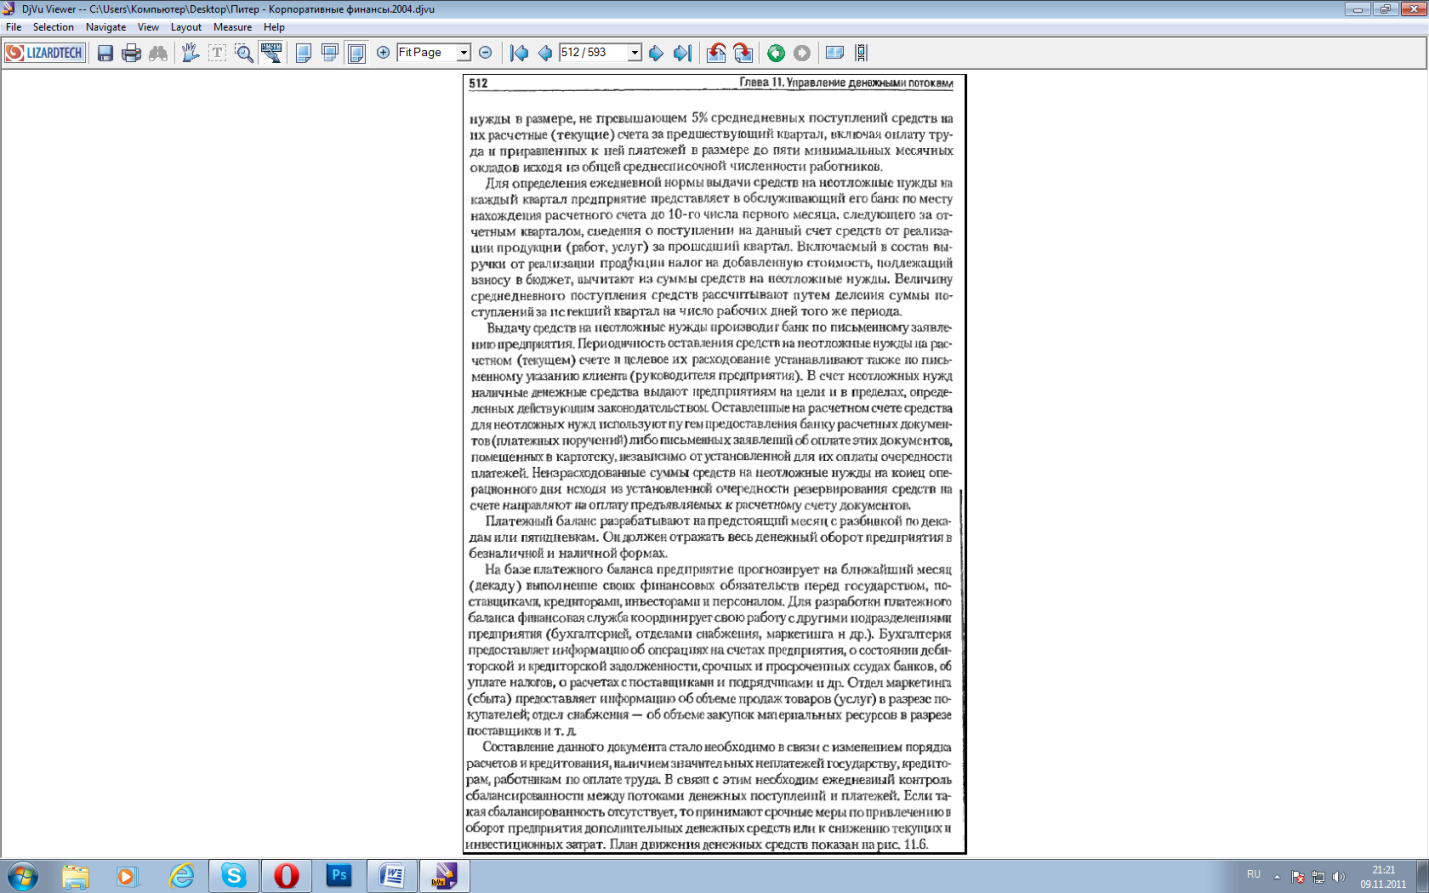
Task: Navigate back with green arrow
Action: pyautogui.click(x=776, y=53)
